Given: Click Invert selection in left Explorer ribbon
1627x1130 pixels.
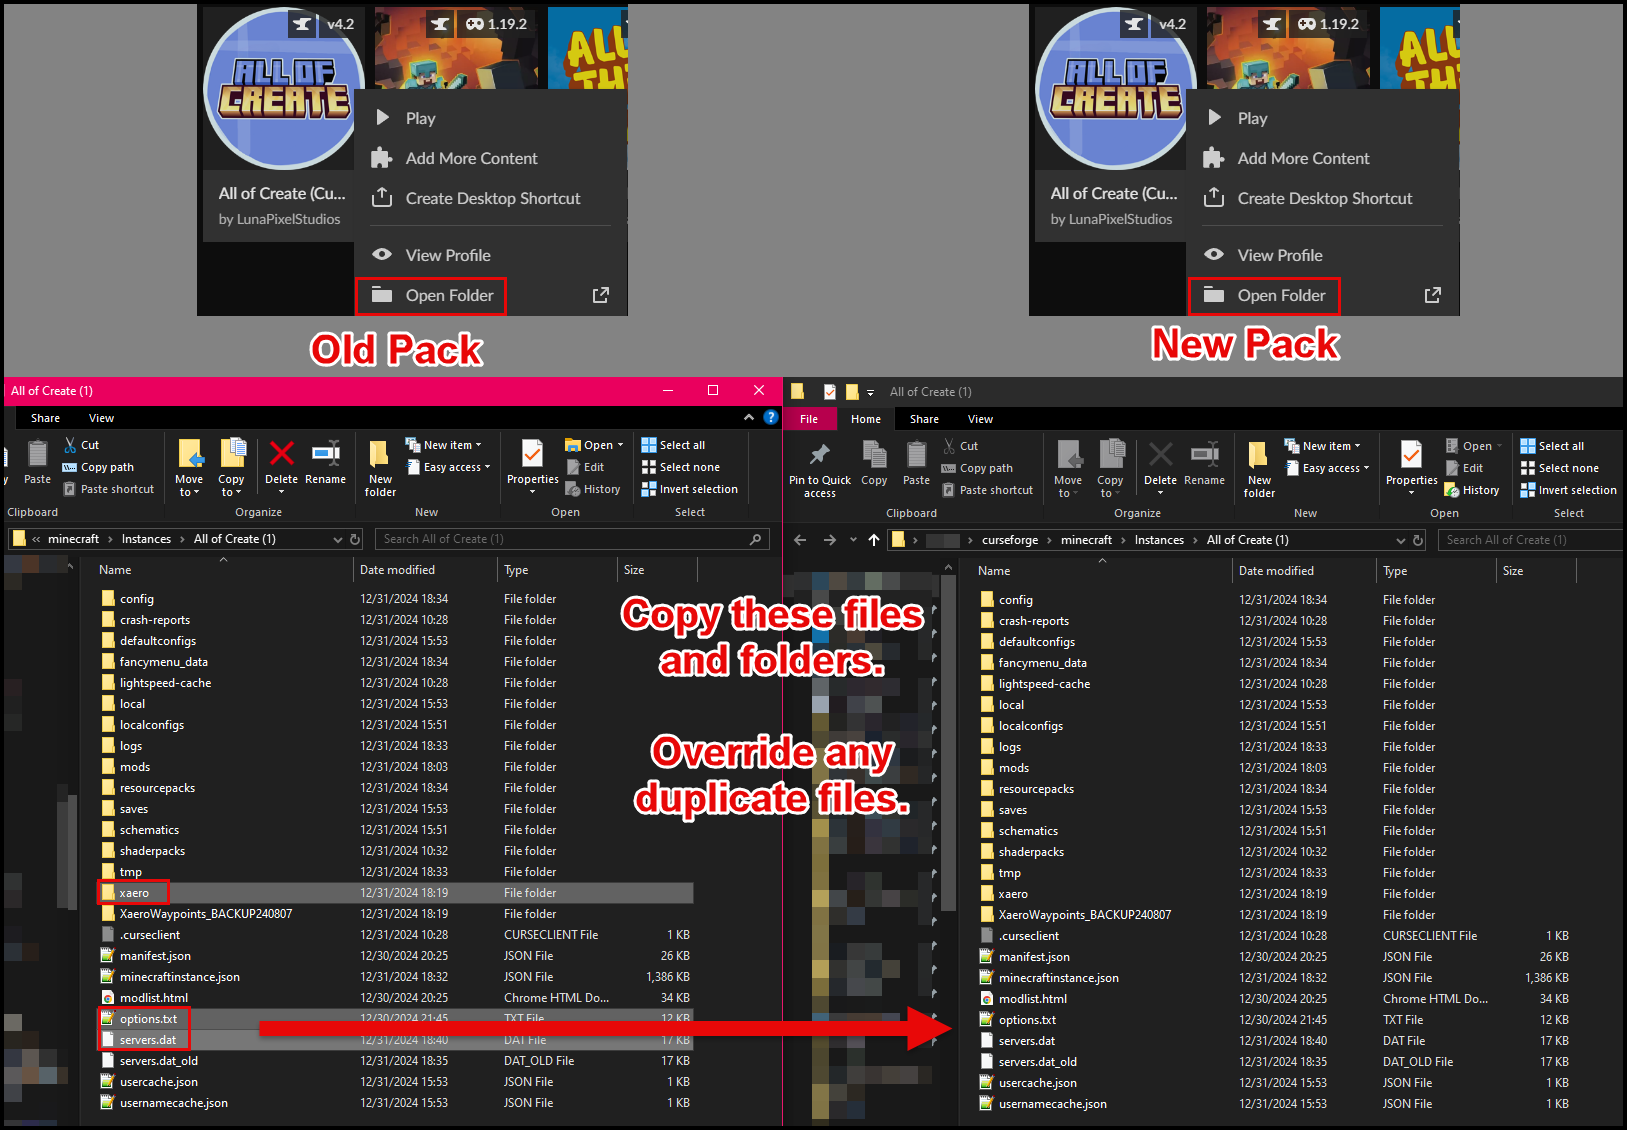Looking at the screenshot, I should click(689, 489).
